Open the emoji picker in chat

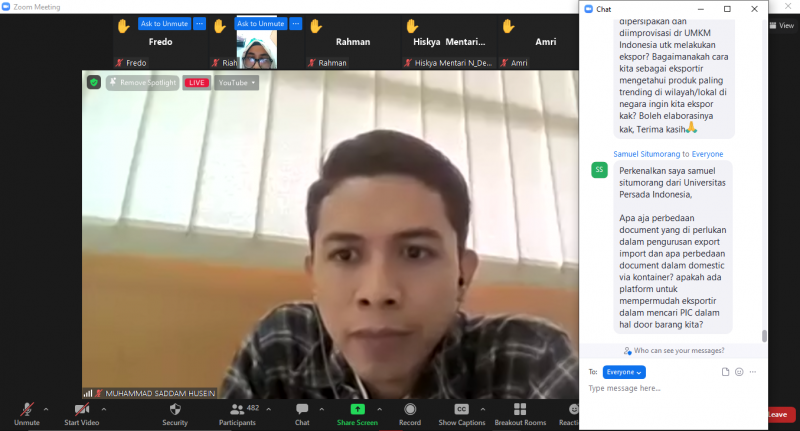coord(739,372)
